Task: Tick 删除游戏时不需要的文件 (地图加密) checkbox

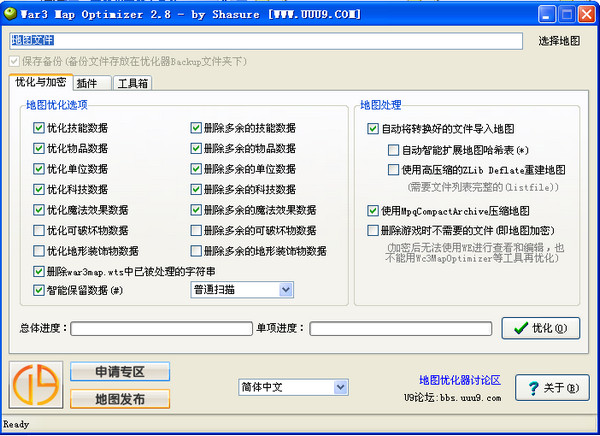Action: coord(373,230)
